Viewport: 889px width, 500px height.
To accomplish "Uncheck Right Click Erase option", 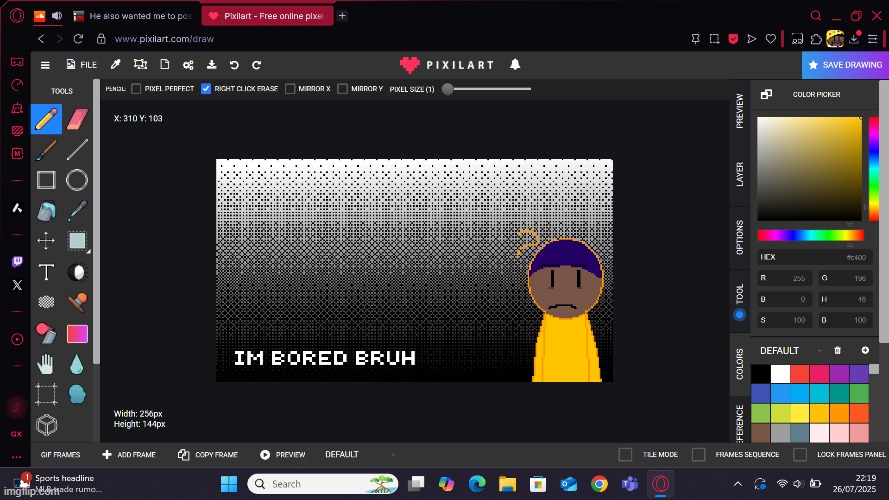I will (x=206, y=89).
